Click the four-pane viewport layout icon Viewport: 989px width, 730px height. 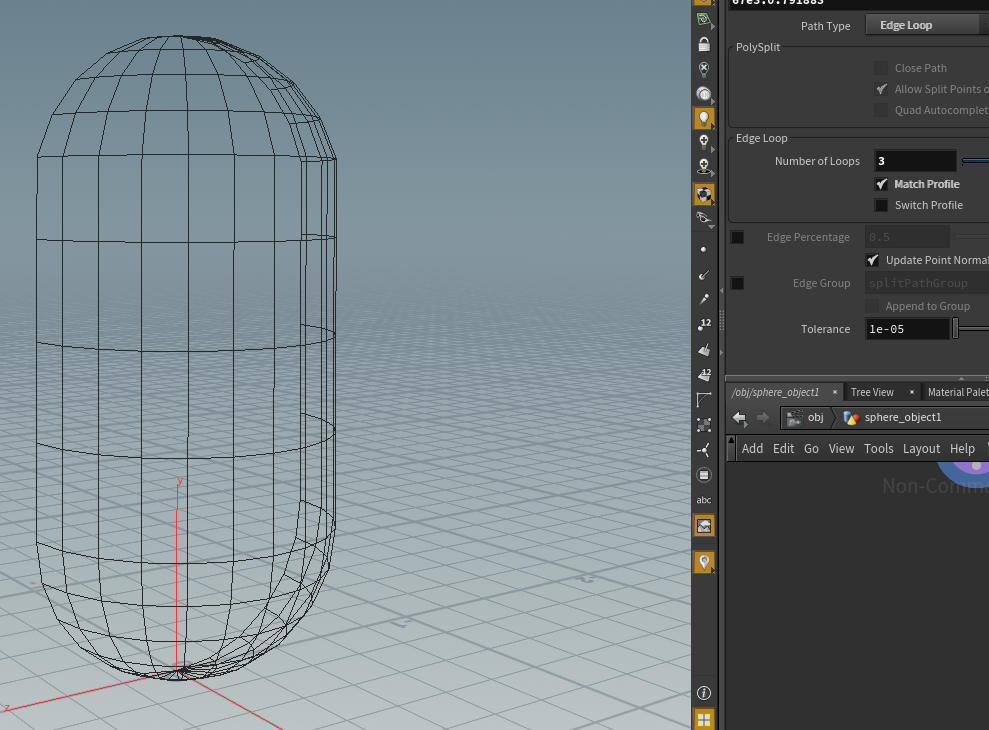click(704, 719)
